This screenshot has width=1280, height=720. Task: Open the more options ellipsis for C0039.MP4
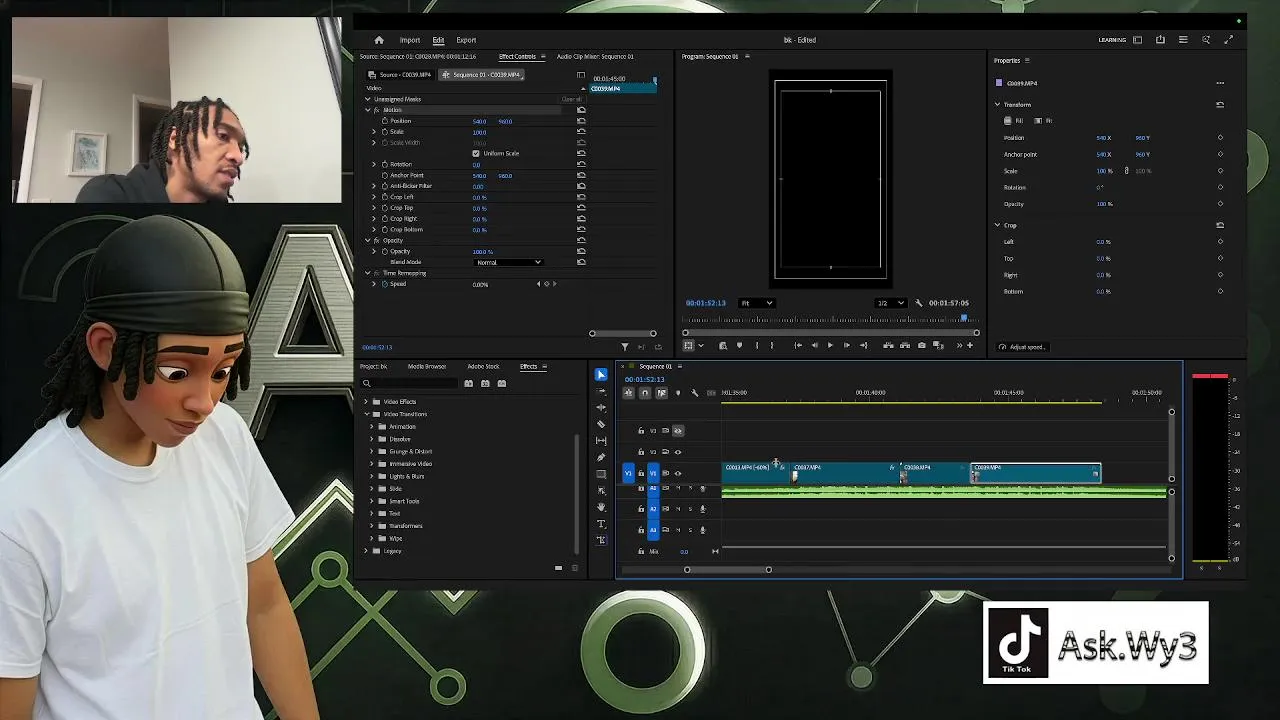coord(1220,83)
